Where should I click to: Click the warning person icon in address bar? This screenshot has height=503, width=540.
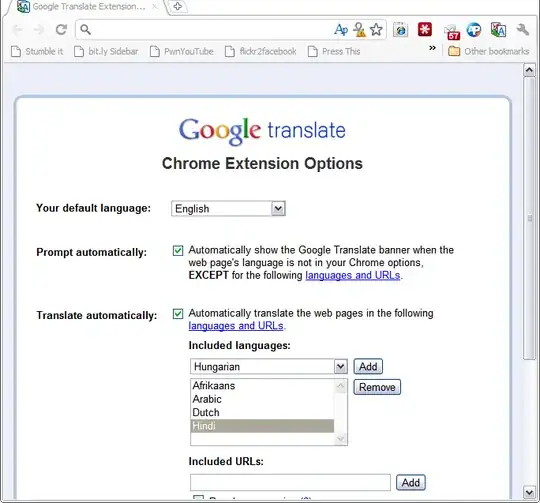click(360, 30)
